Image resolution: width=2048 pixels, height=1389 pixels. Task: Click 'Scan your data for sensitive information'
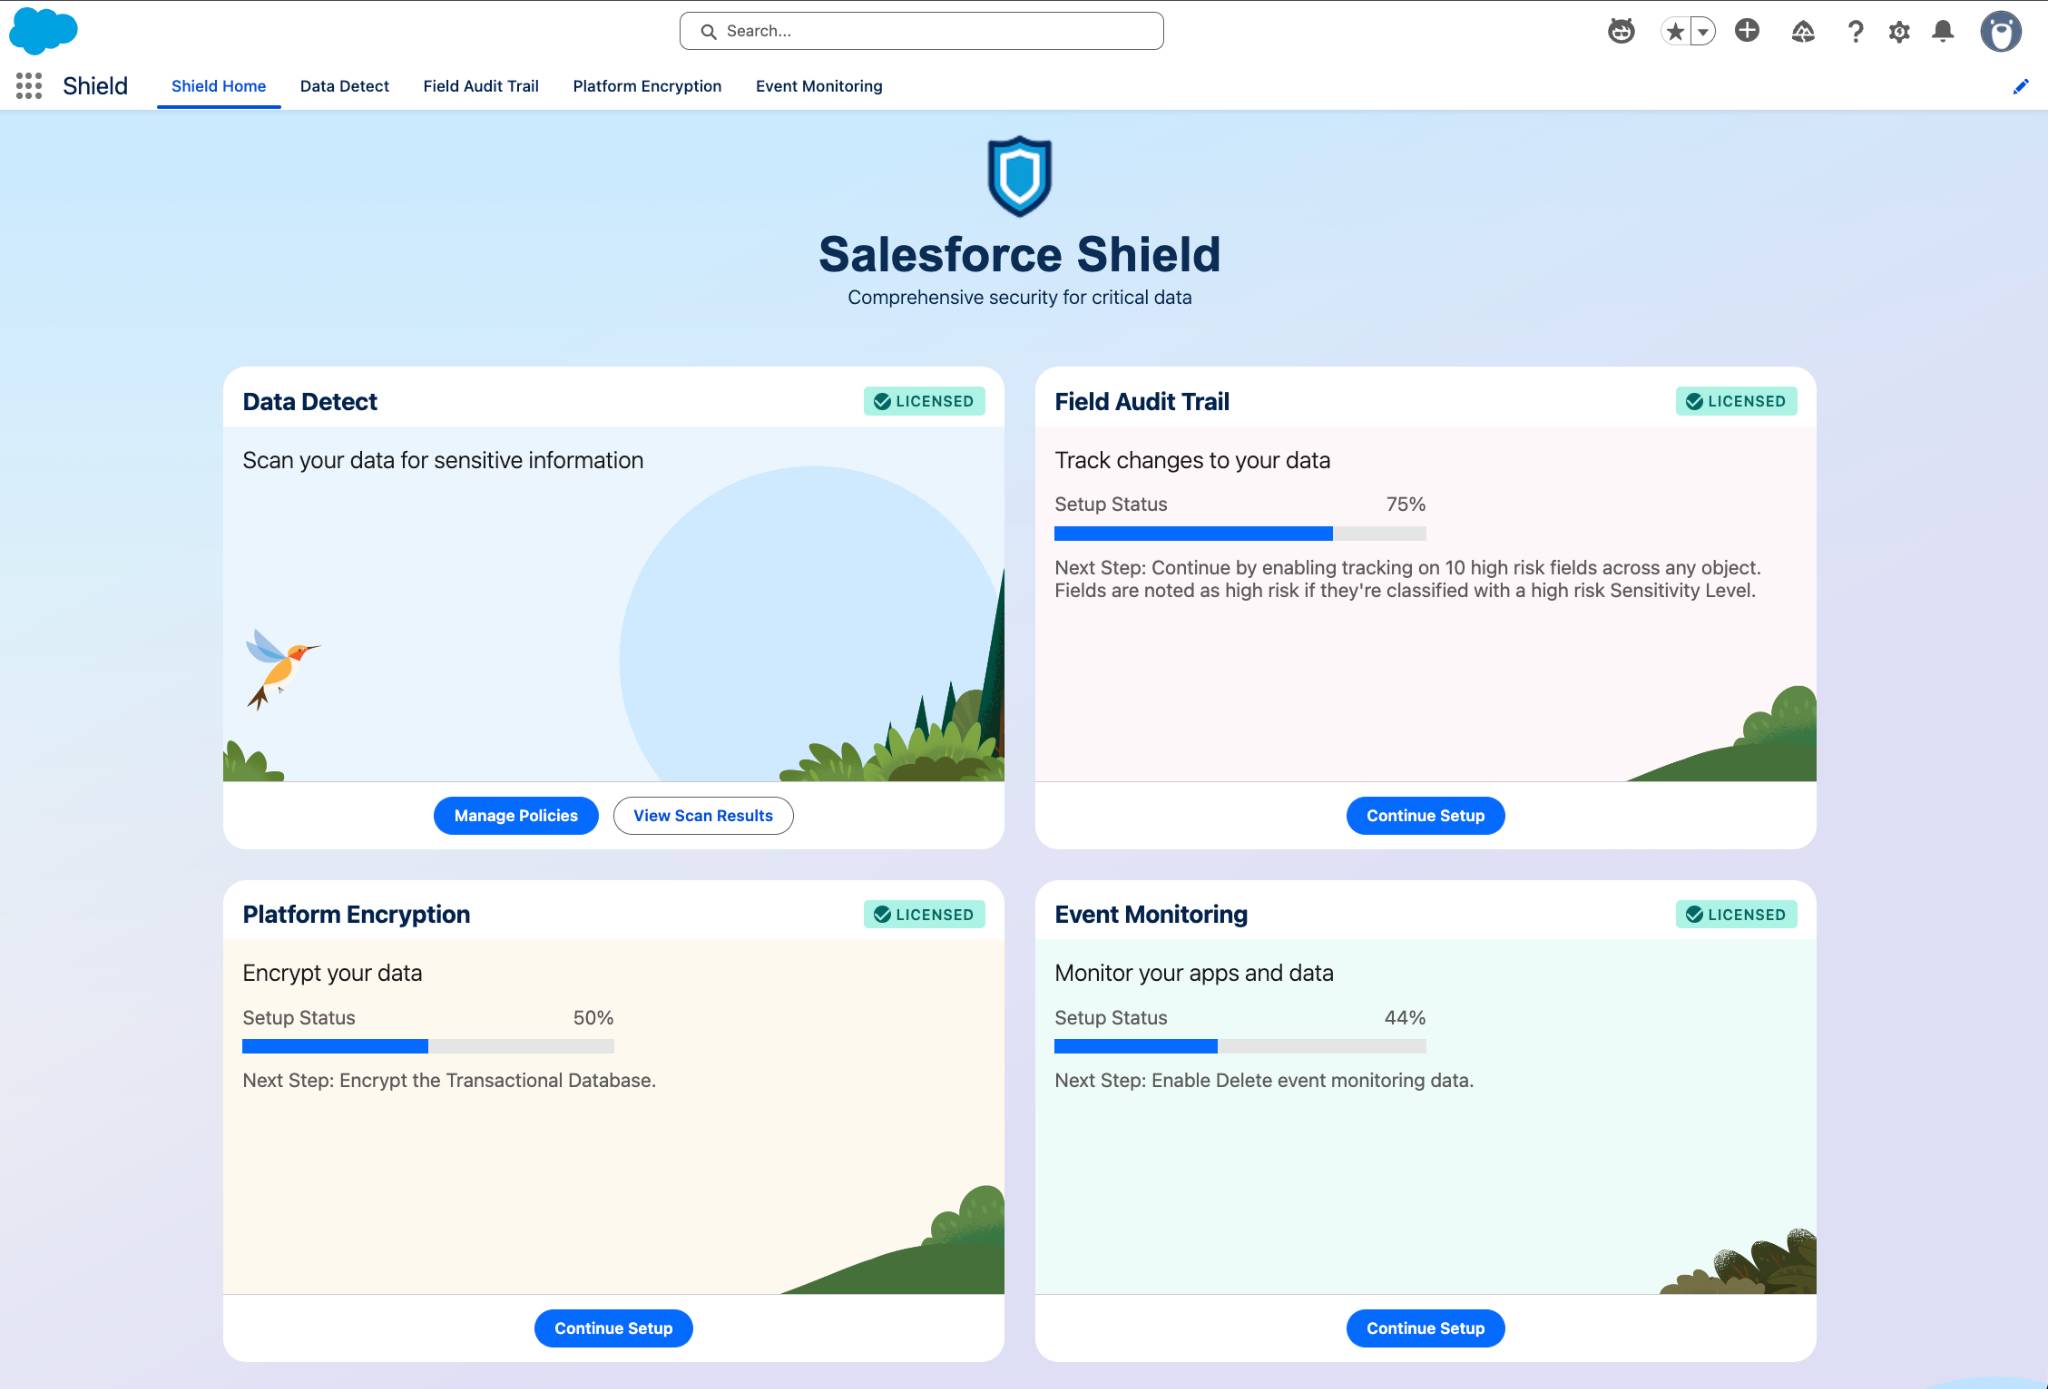click(443, 460)
